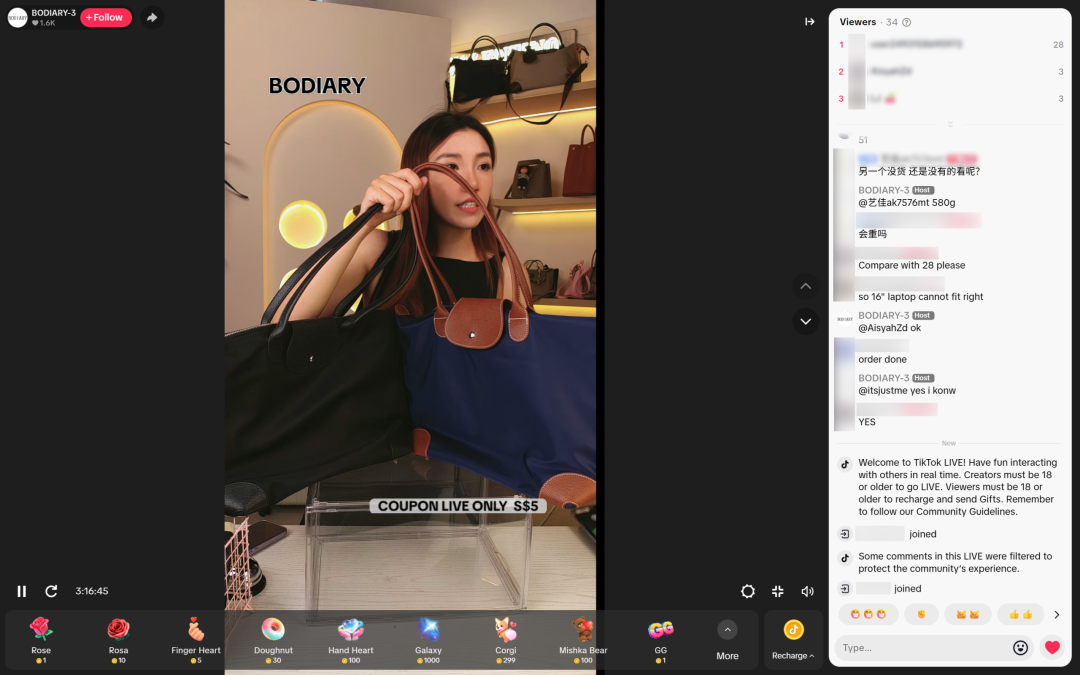Click host reply '@AisyahZd ok'
The width and height of the screenshot is (1080, 675).
[889, 328]
